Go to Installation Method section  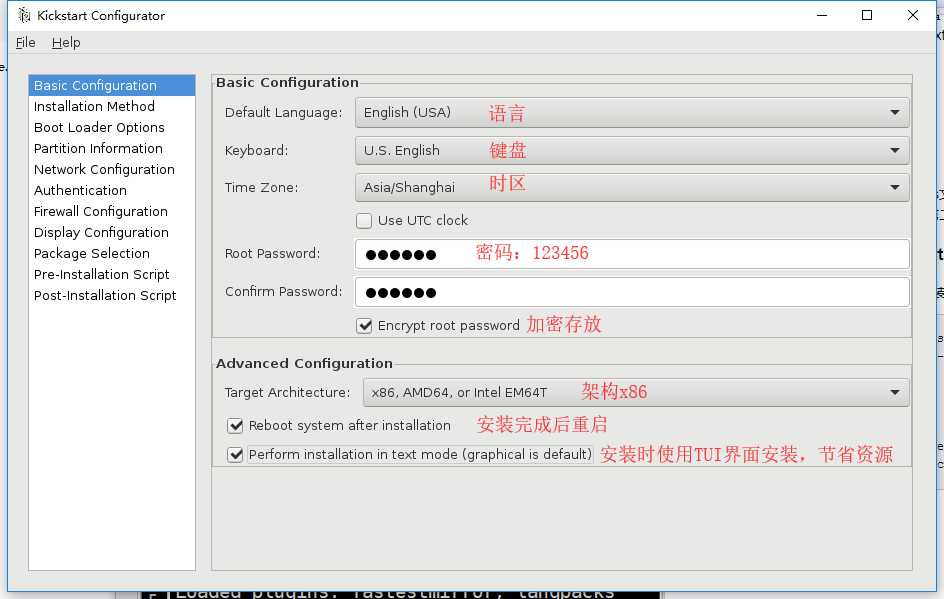(x=112, y=107)
